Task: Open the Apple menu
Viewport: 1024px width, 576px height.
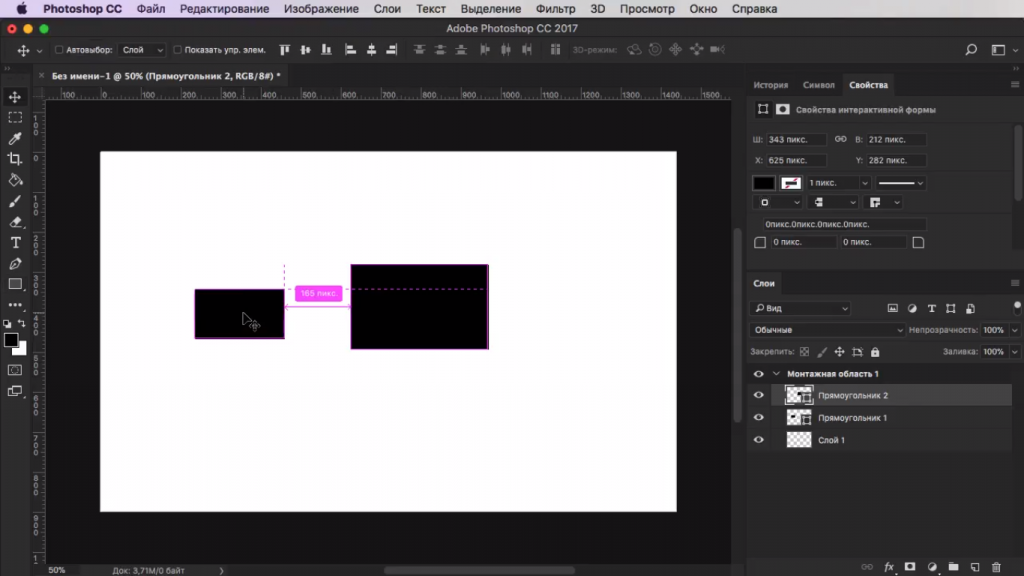Action: pyautogui.click(x=22, y=9)
